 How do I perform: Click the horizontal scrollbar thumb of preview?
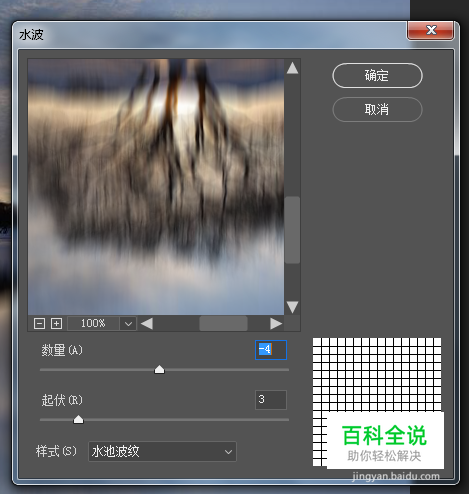pyautogui.click(x=223, y=323)
